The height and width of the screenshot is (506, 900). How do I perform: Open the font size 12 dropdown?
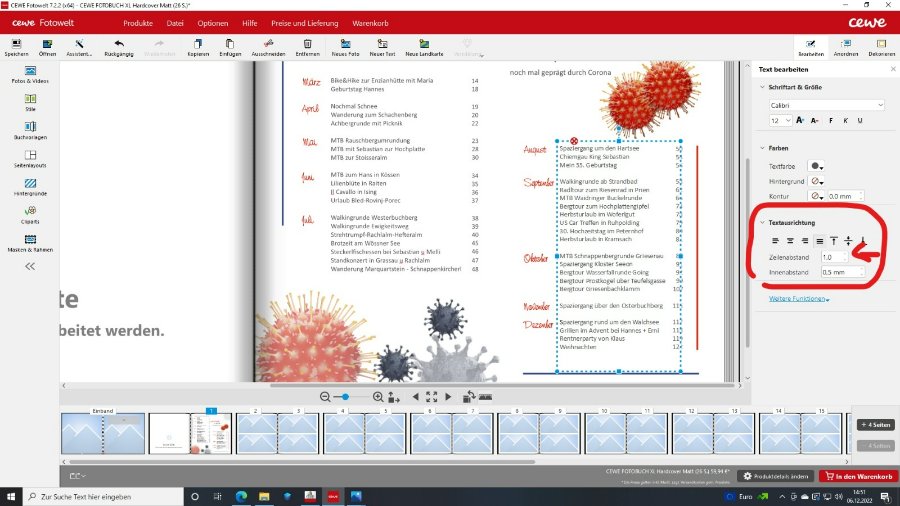point(780,120)
